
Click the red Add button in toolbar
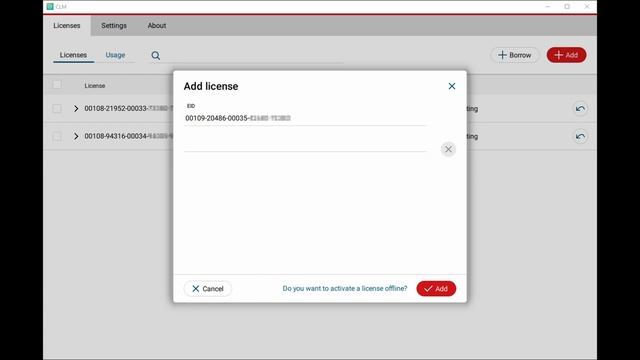[x=567, y=55]
